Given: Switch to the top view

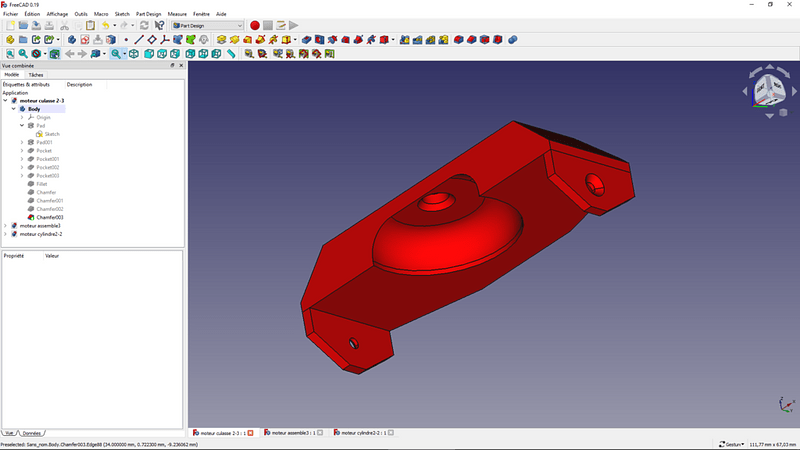Looking at the screenshot, I should [162, 54].
